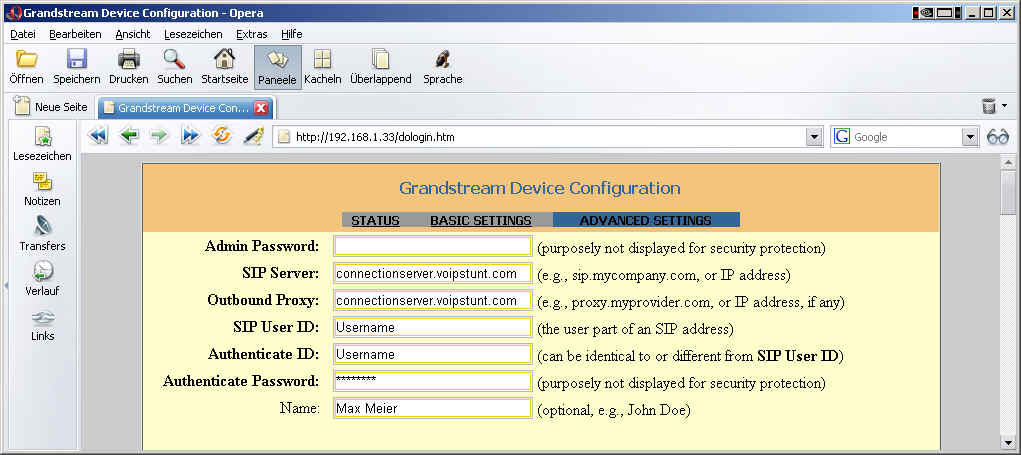The width and height of the screenshot is (1021, 455).
Task: Click the forward arrow button
Action: (x=160, y=136)
